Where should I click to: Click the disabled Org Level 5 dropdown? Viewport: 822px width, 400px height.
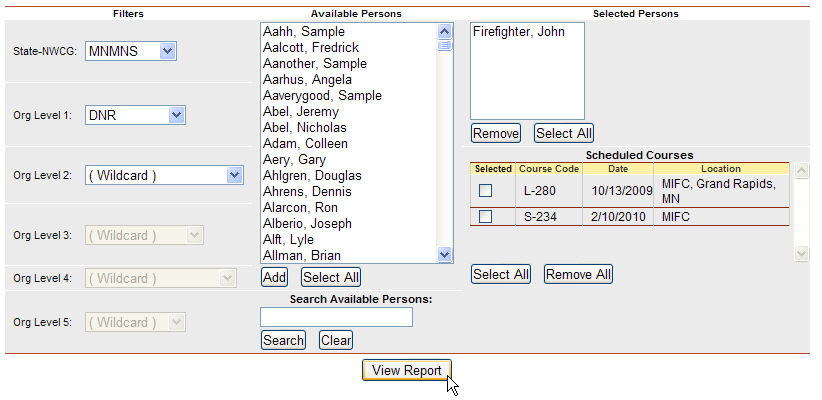(135, 322)
